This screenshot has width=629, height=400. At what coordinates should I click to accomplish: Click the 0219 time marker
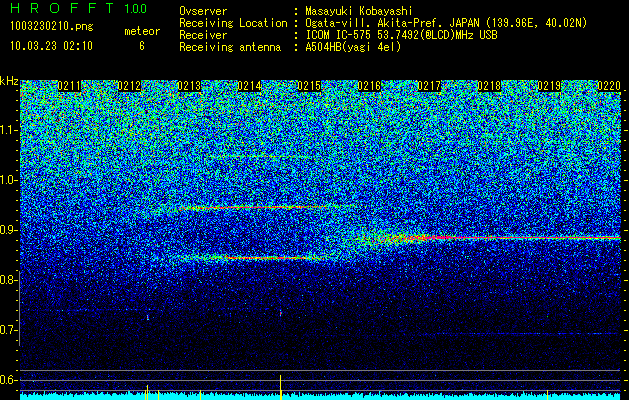point(549,86)
